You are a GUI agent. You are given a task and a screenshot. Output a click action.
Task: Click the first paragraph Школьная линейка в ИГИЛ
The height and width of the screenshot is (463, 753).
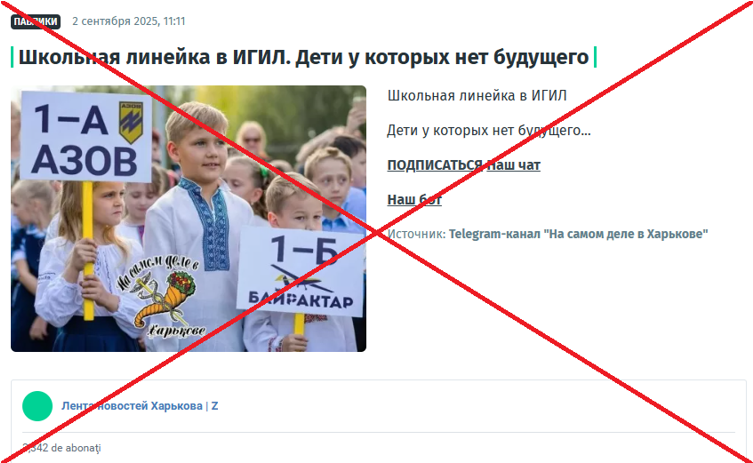click(x=477, y=96)
